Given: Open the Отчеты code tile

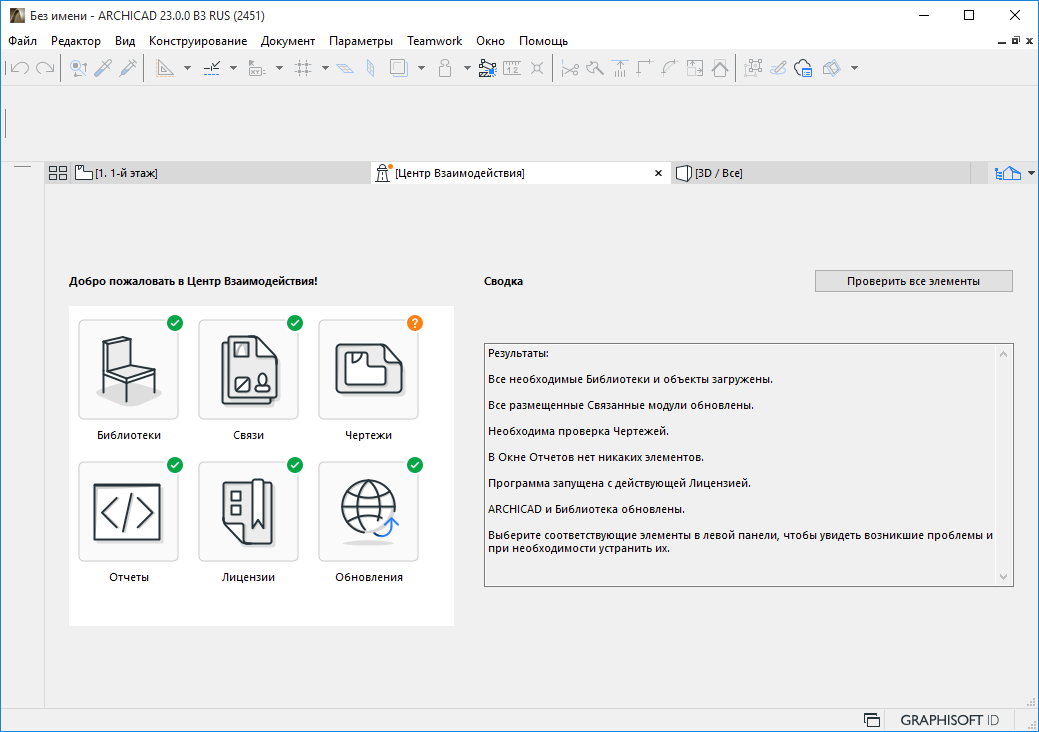Looking at the screenshot, I should pos(129,511).
